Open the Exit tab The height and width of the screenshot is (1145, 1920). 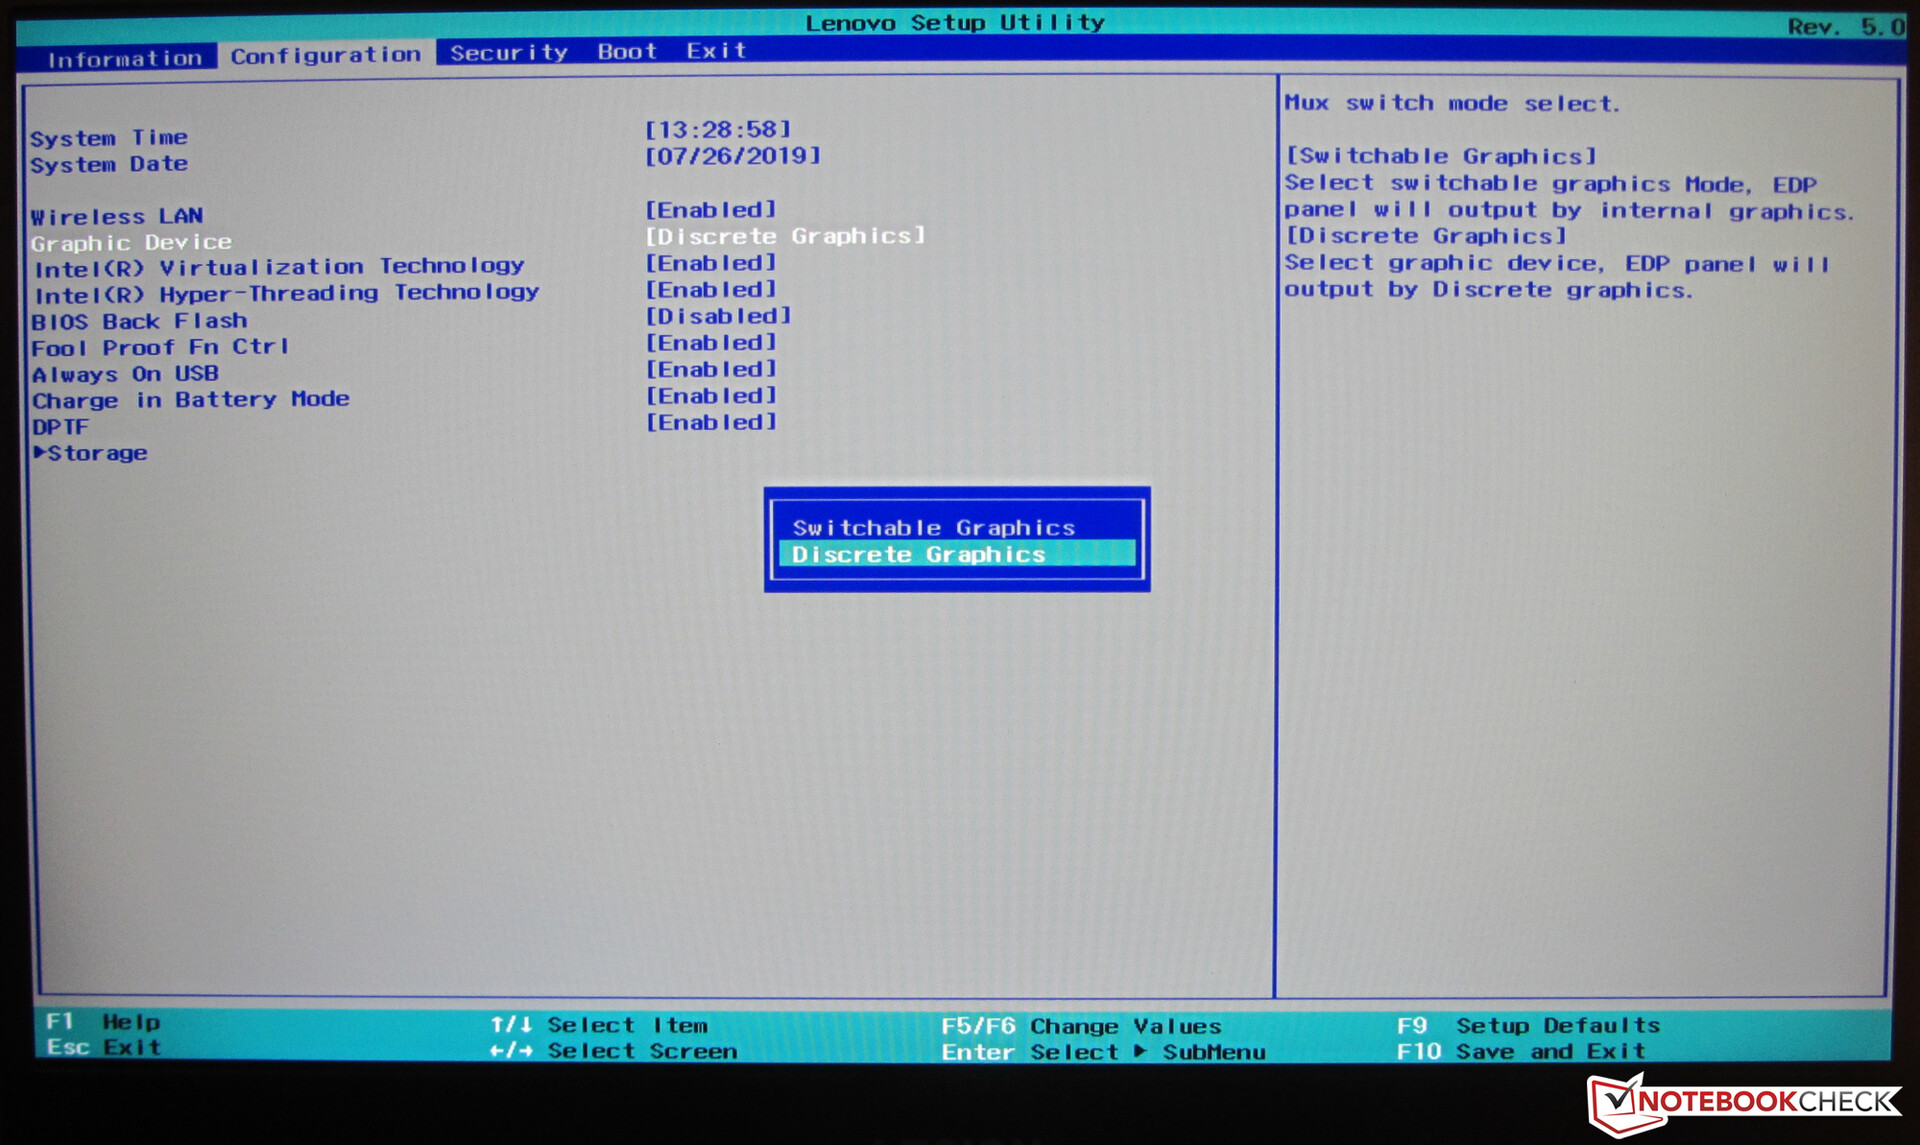[716, 50]
